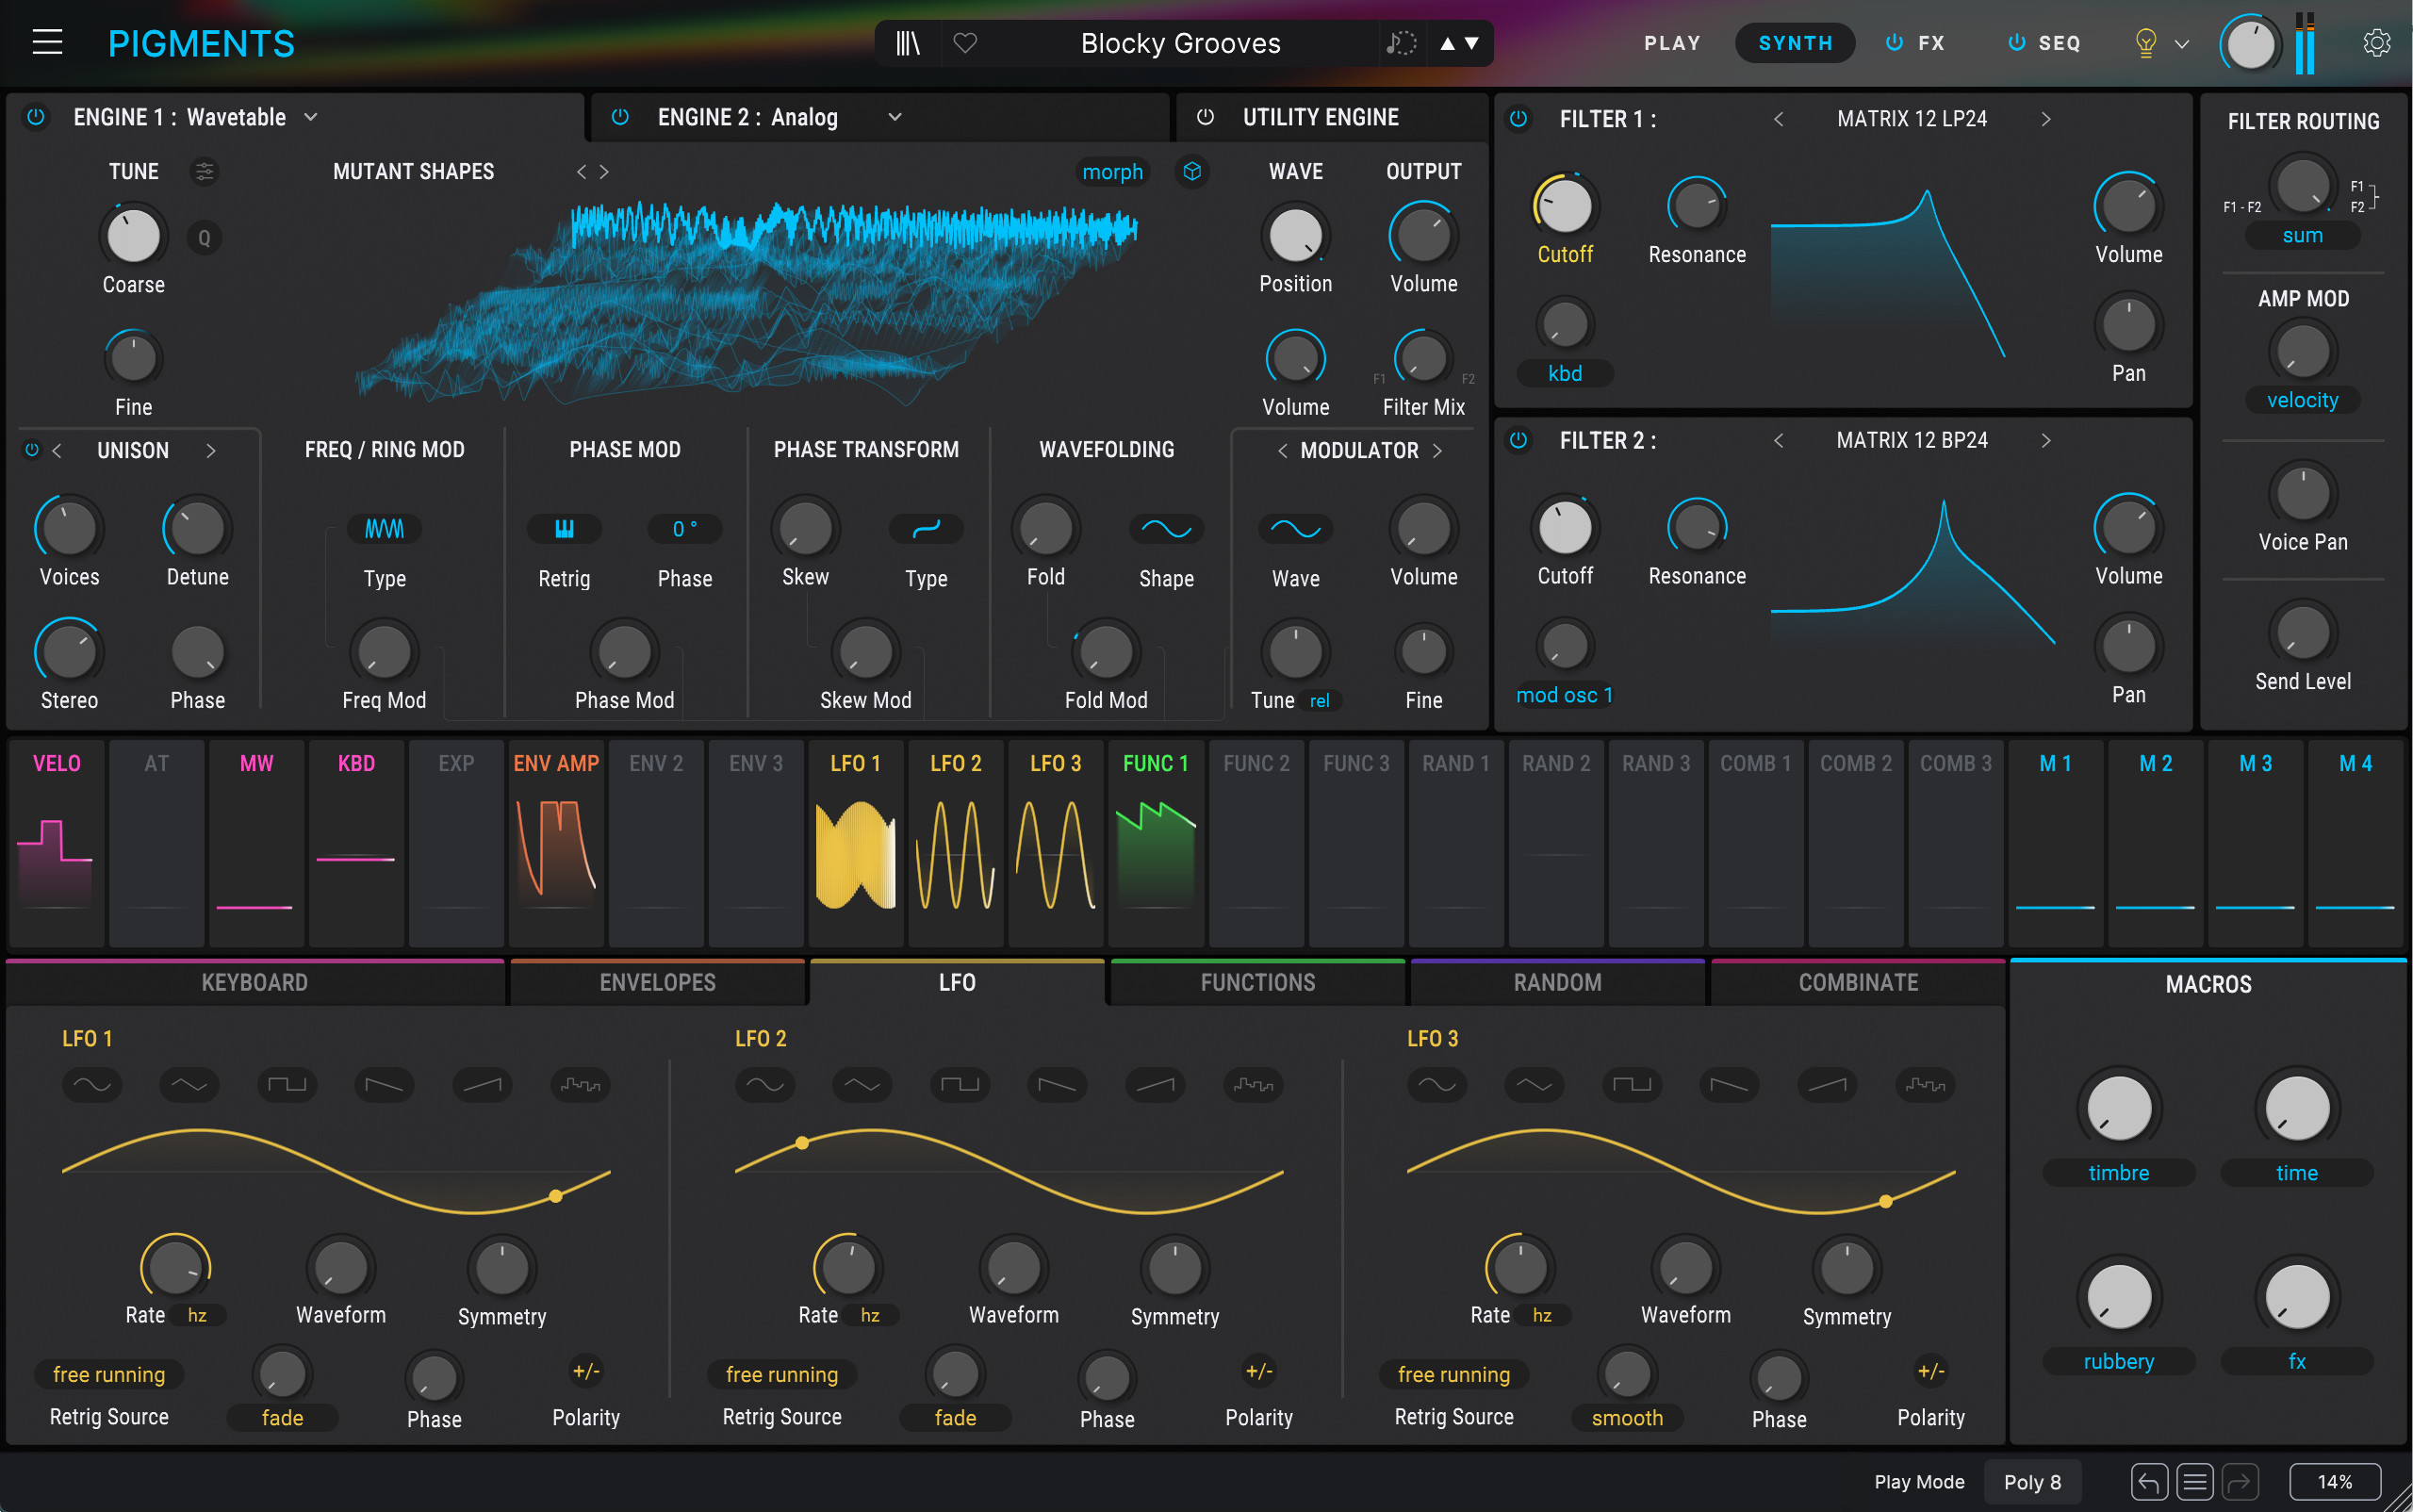Click the preset playback notes icon
This screenshot has width=2413, height=1512.
1401,43
